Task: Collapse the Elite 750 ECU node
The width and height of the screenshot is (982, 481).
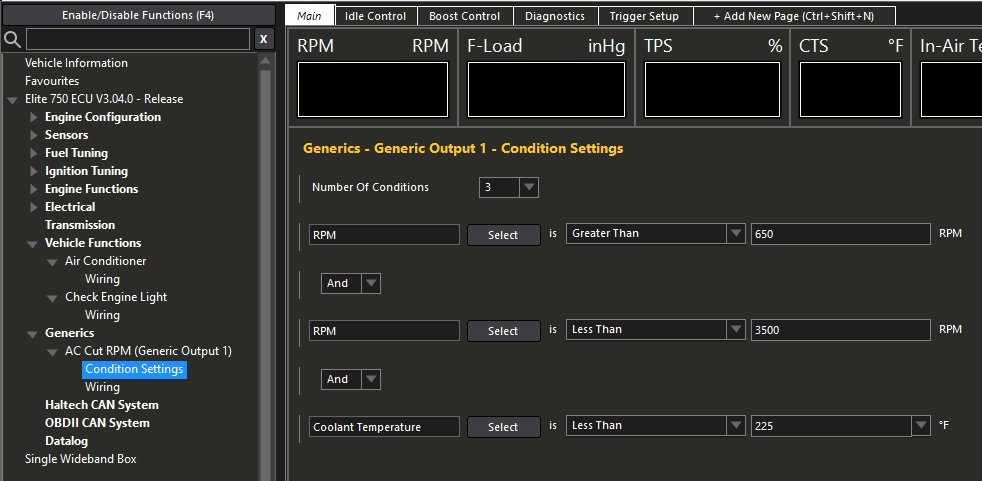Action: tap(12, 100)
